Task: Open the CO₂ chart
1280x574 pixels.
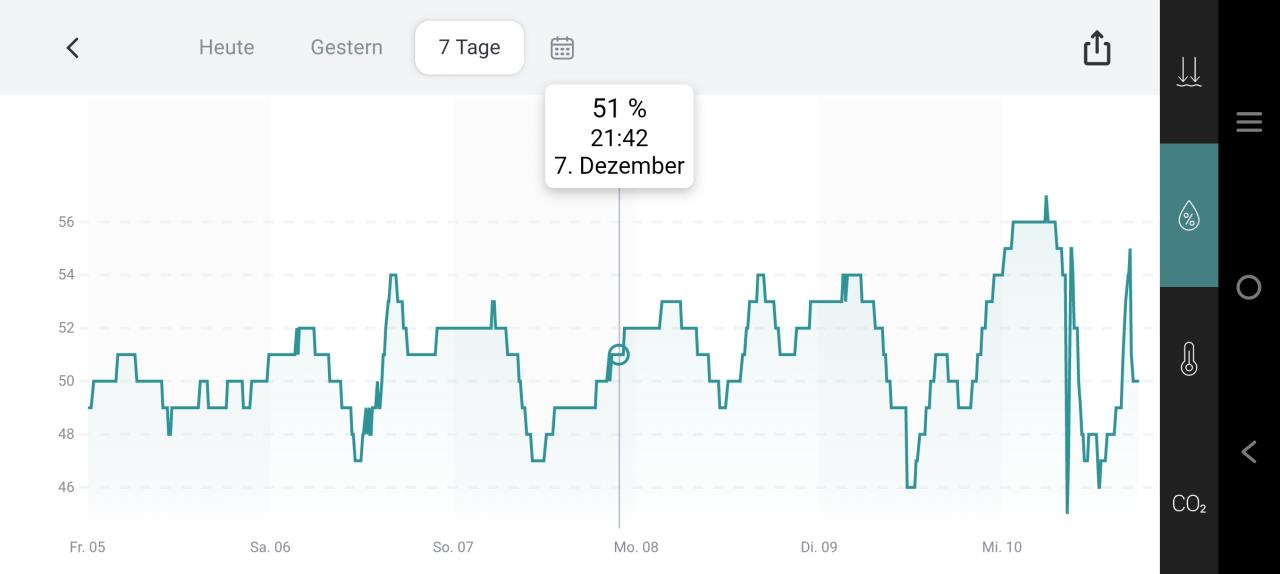Action: pos(1188,504)
